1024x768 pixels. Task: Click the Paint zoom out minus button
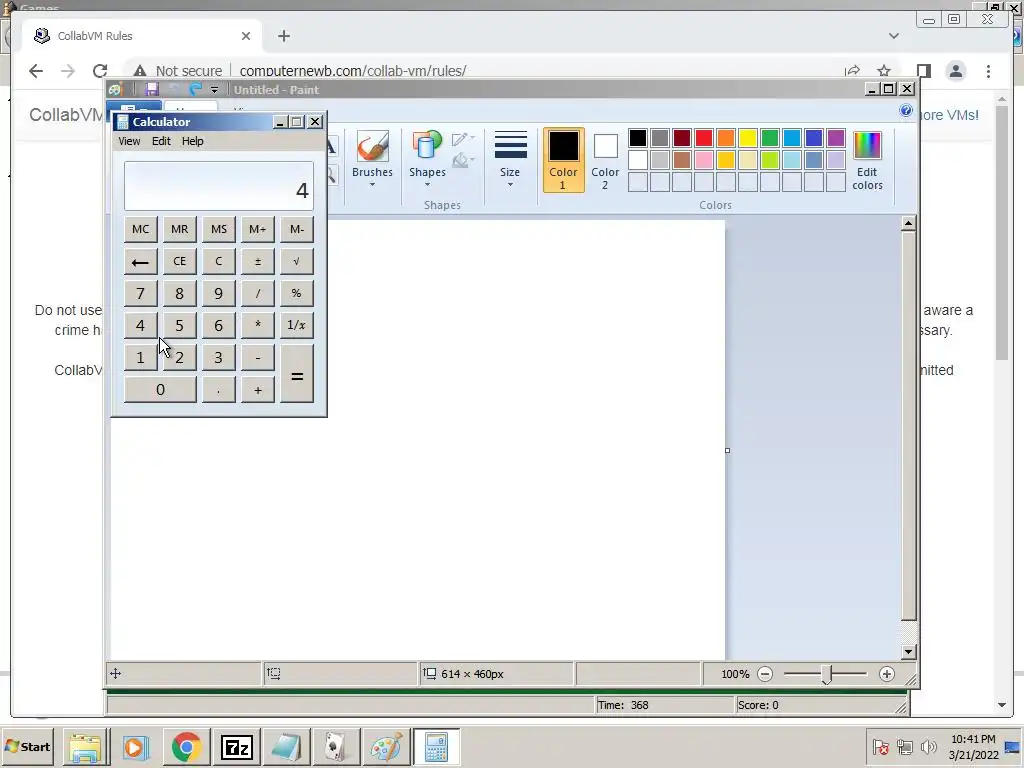(765, 674)
